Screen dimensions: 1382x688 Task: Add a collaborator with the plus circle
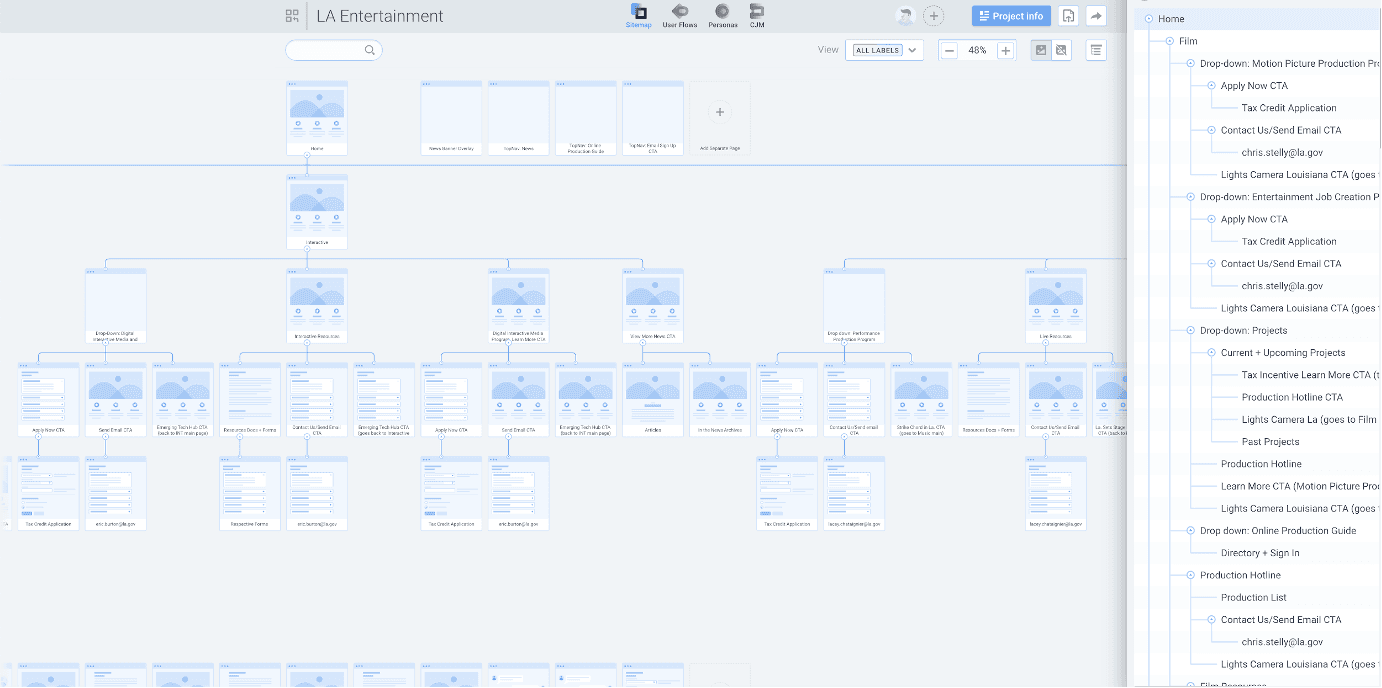(933, 16)
